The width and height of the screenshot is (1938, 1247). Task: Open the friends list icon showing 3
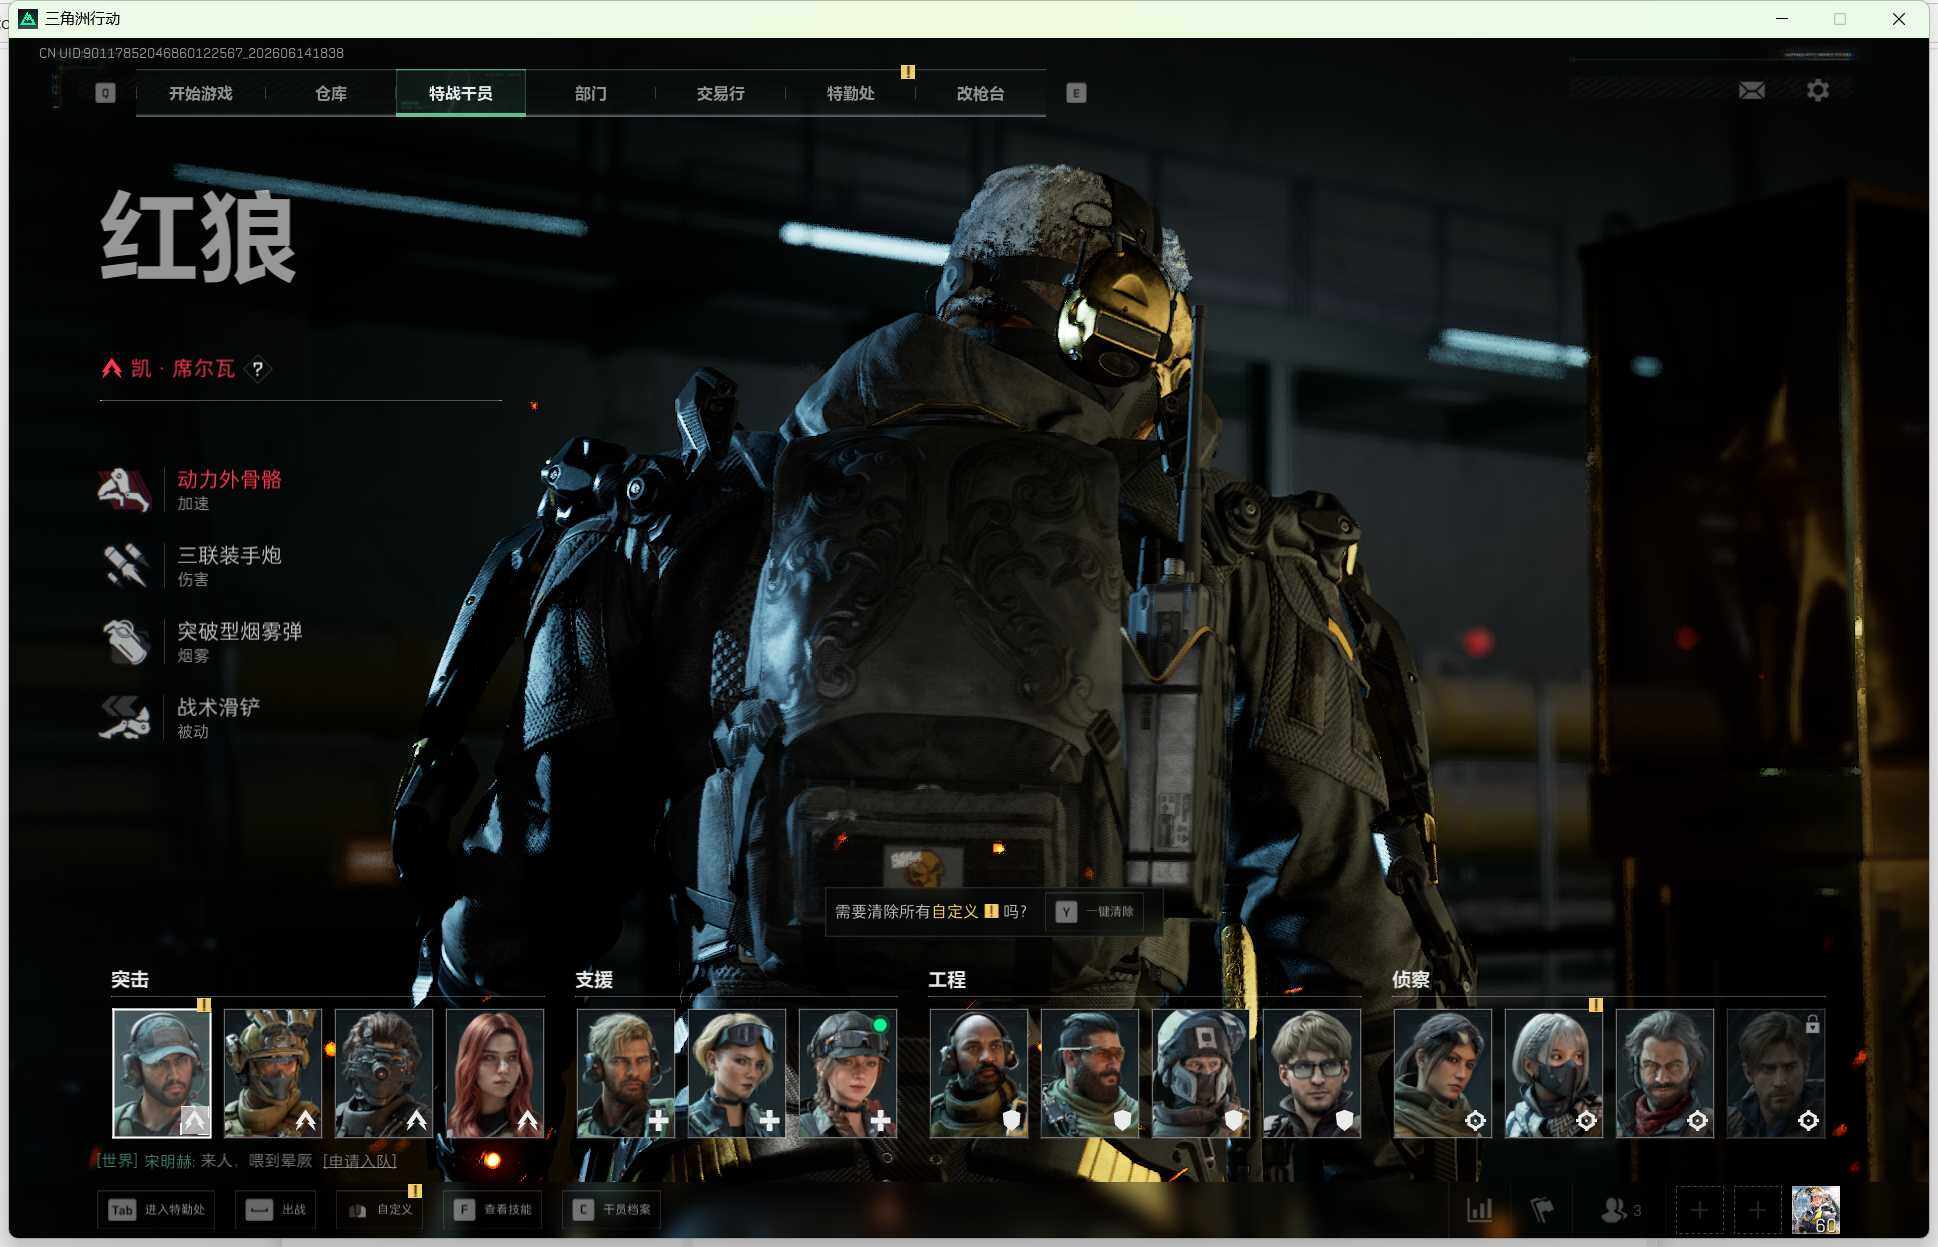click(1620, 1210)
